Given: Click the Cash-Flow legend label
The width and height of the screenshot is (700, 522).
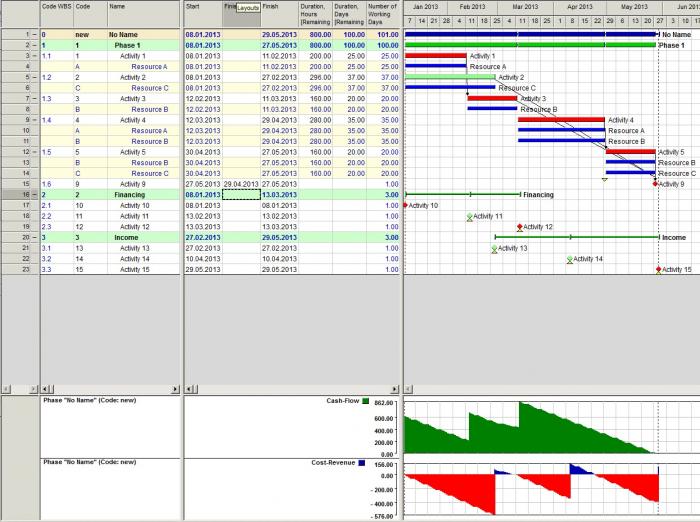Looking at the screenshot, I should 342,401.
